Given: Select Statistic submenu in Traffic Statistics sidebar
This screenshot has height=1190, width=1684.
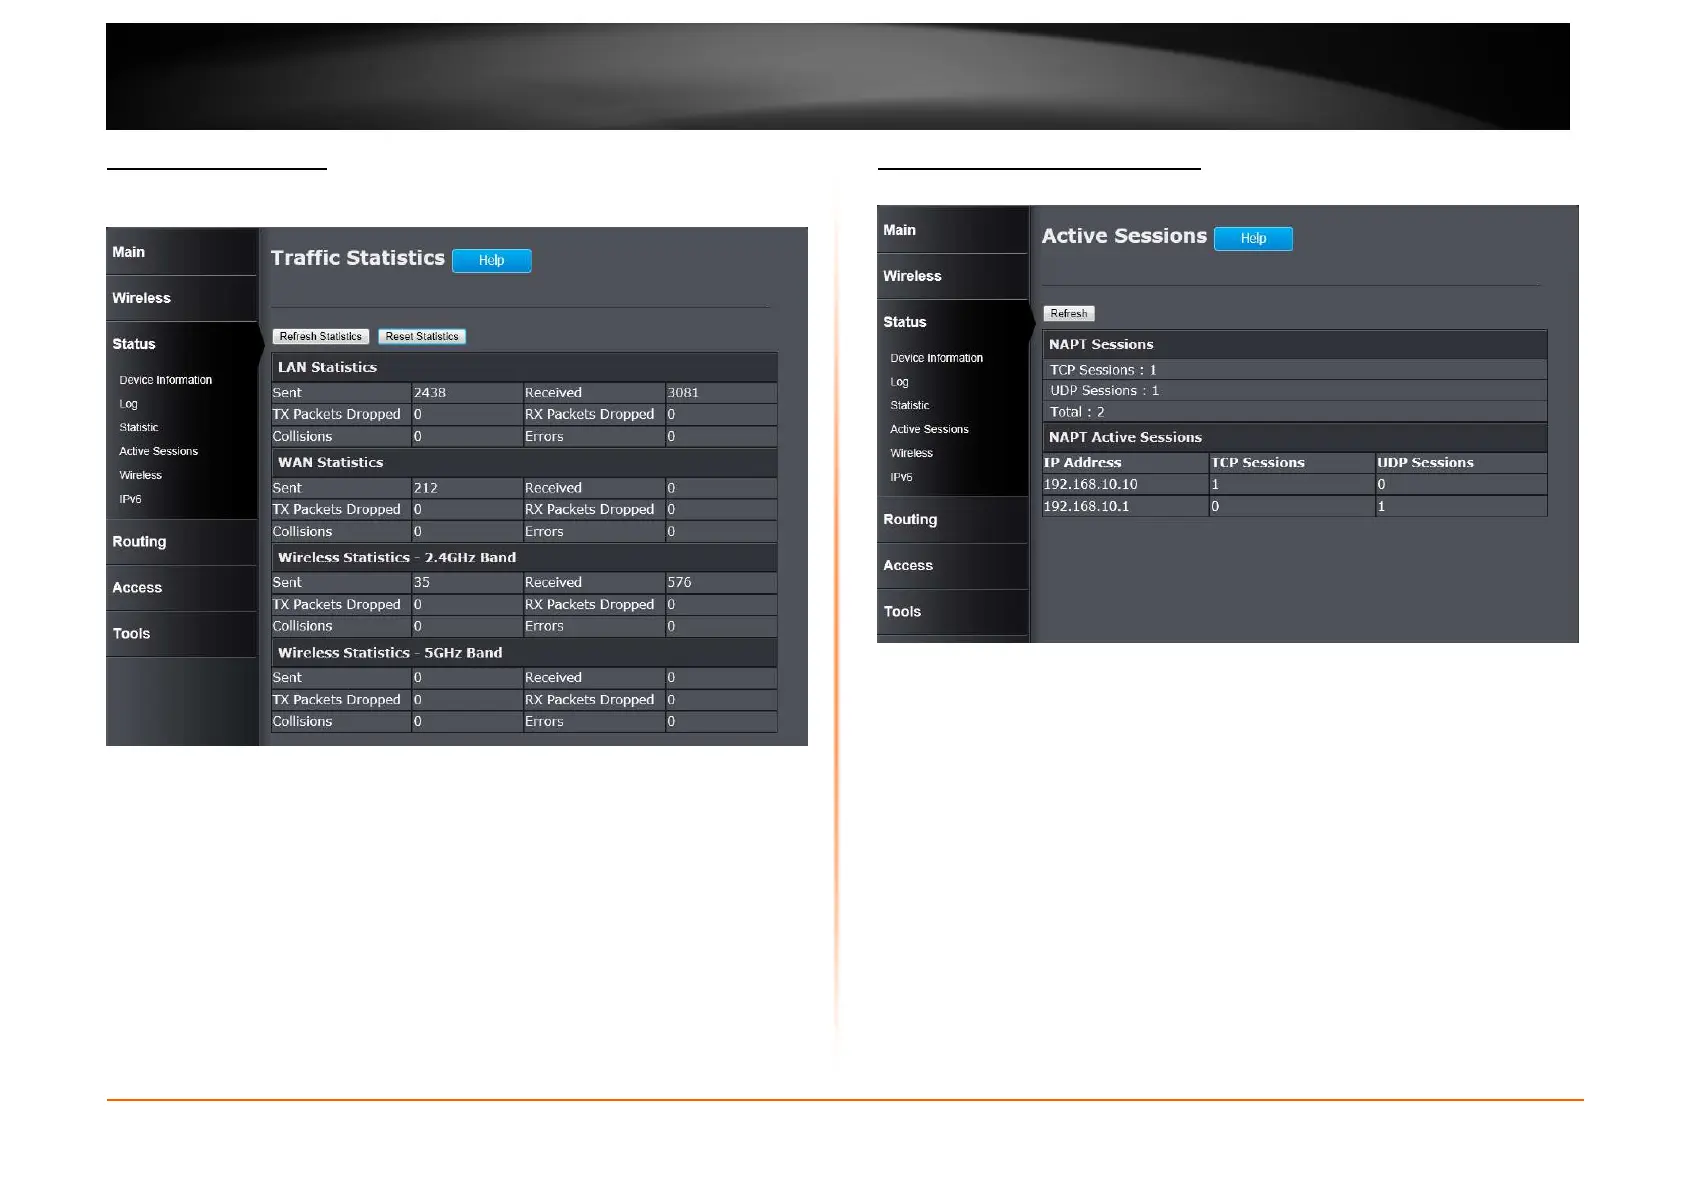Looking at the screenshot, I should pyautogui.click(x=139, y=428).
